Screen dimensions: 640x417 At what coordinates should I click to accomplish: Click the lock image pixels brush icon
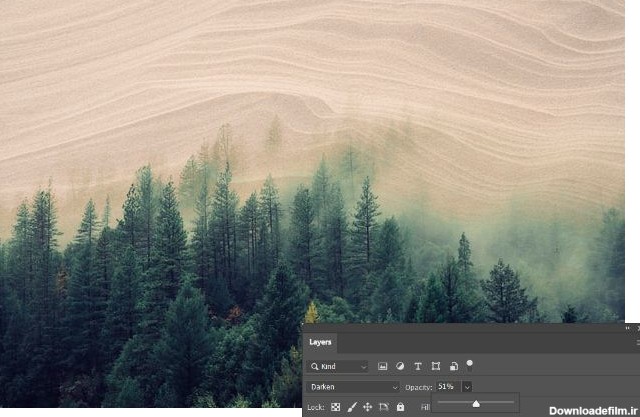click(x=352, y=407)
